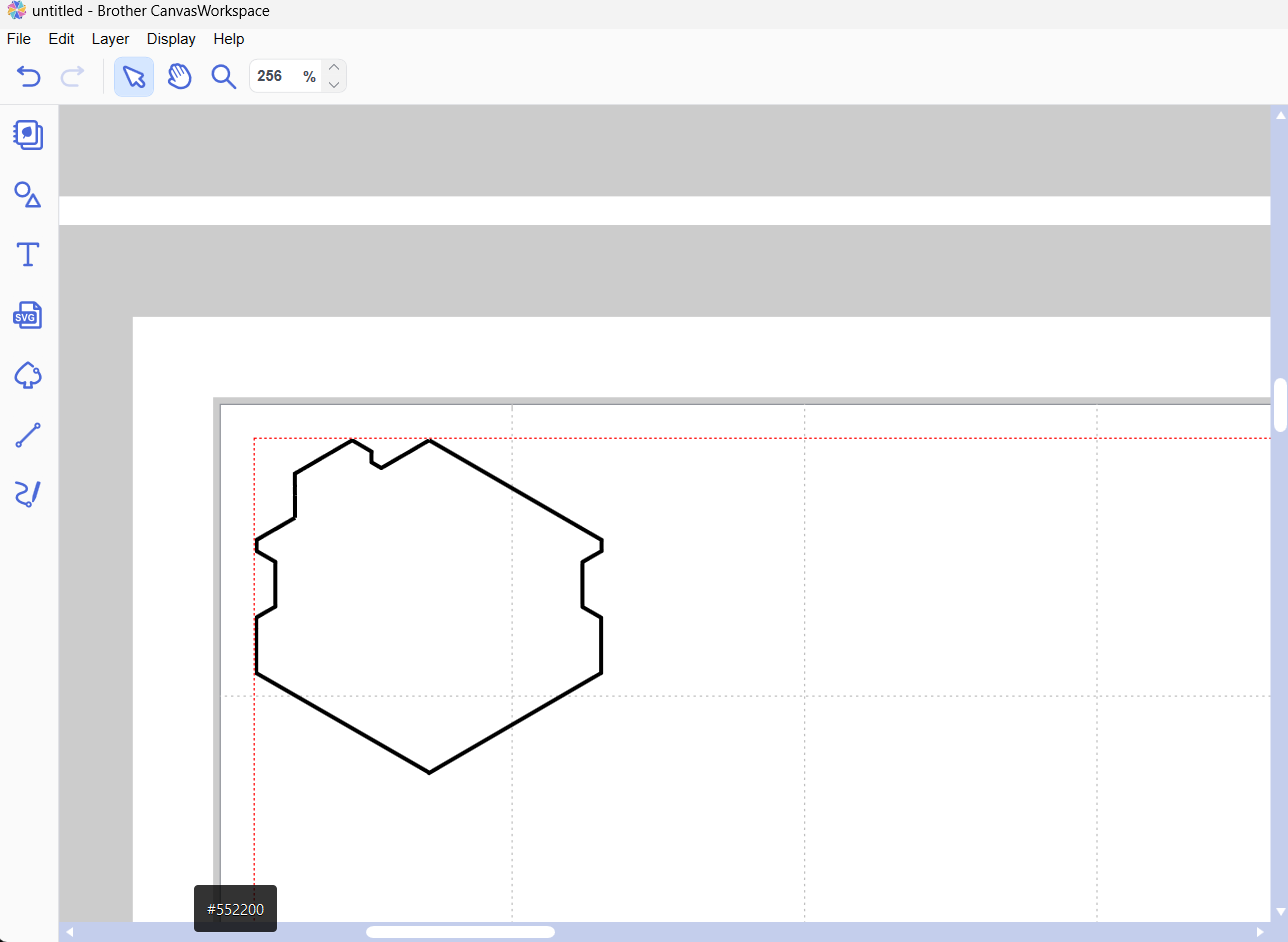The height and width of the screenshot is (942, 1288).
Task: Decrease zoom with the down stepper arrow
Action: point(335,85)
